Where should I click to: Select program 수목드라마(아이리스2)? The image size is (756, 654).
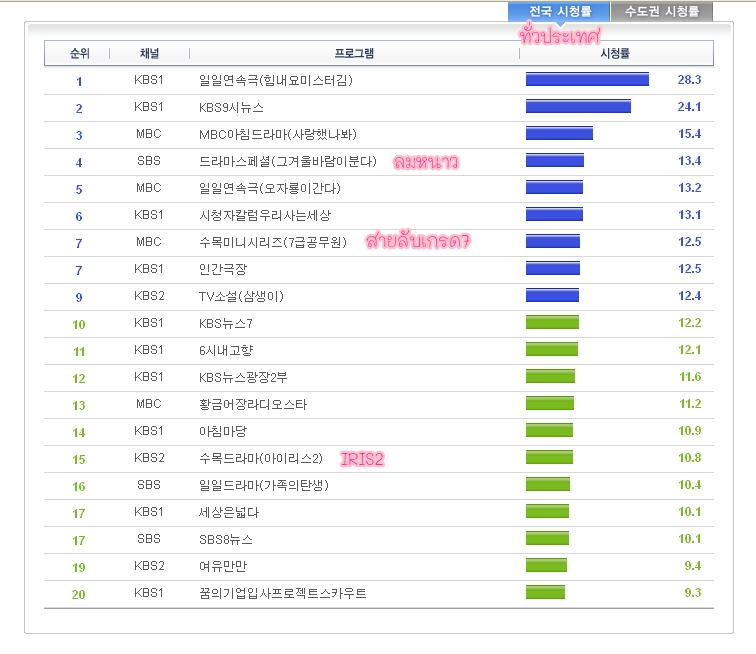pos(261,458)
